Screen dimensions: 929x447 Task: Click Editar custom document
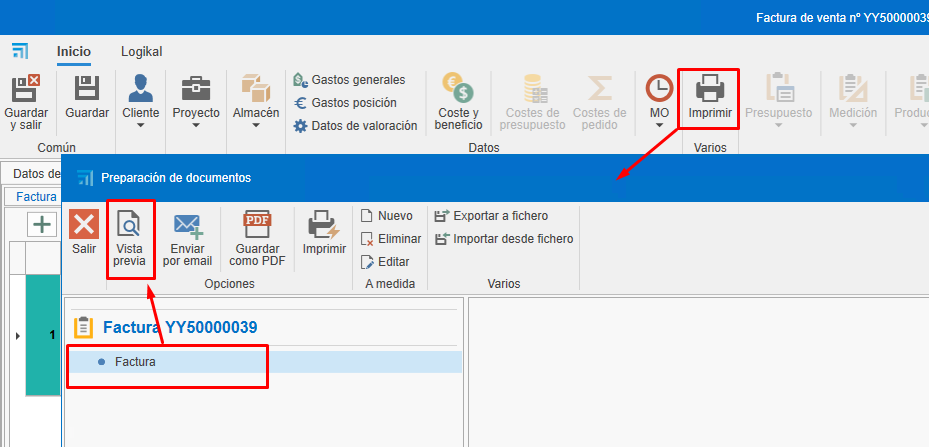click(x=385, y=261)
